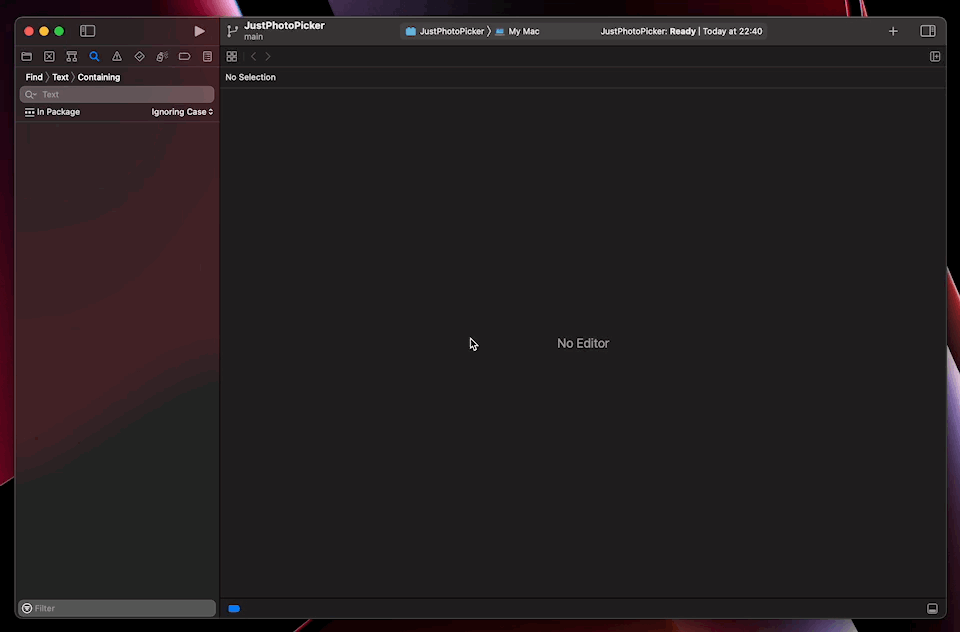Click the blue tag indicator
The width and height of the screenshot is (960, 632).
(234, 608)
